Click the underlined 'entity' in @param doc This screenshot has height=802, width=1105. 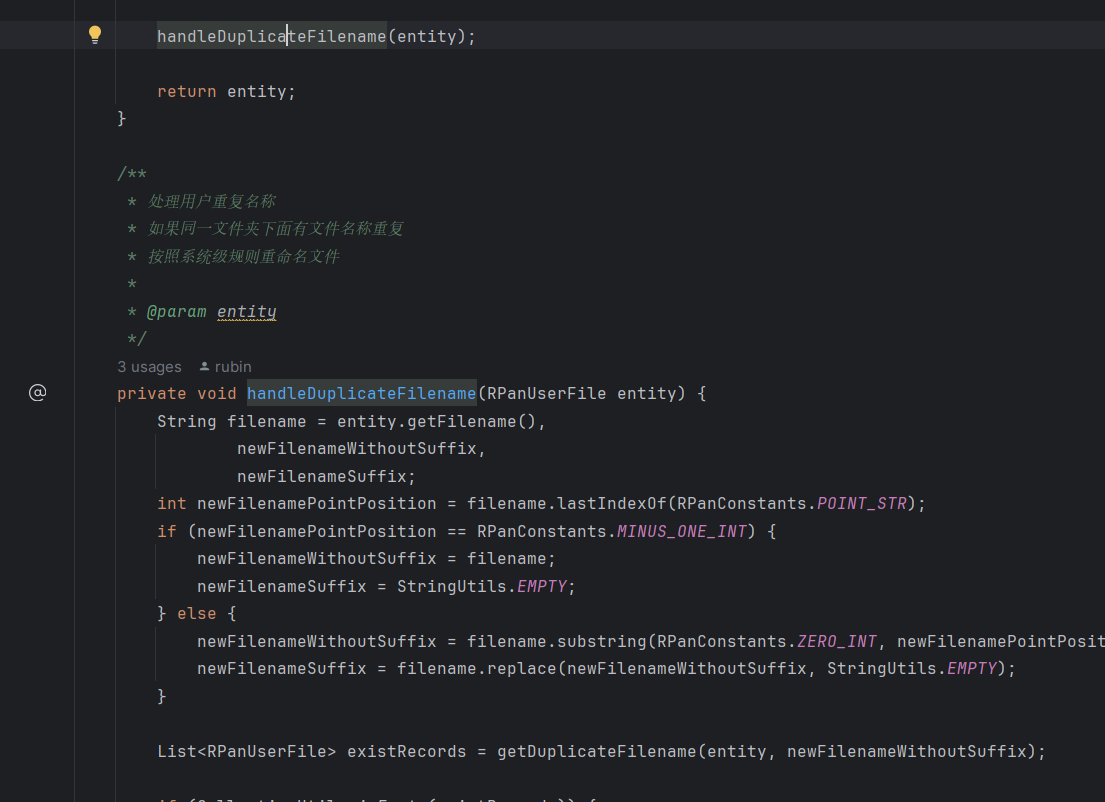coord(247,311)
